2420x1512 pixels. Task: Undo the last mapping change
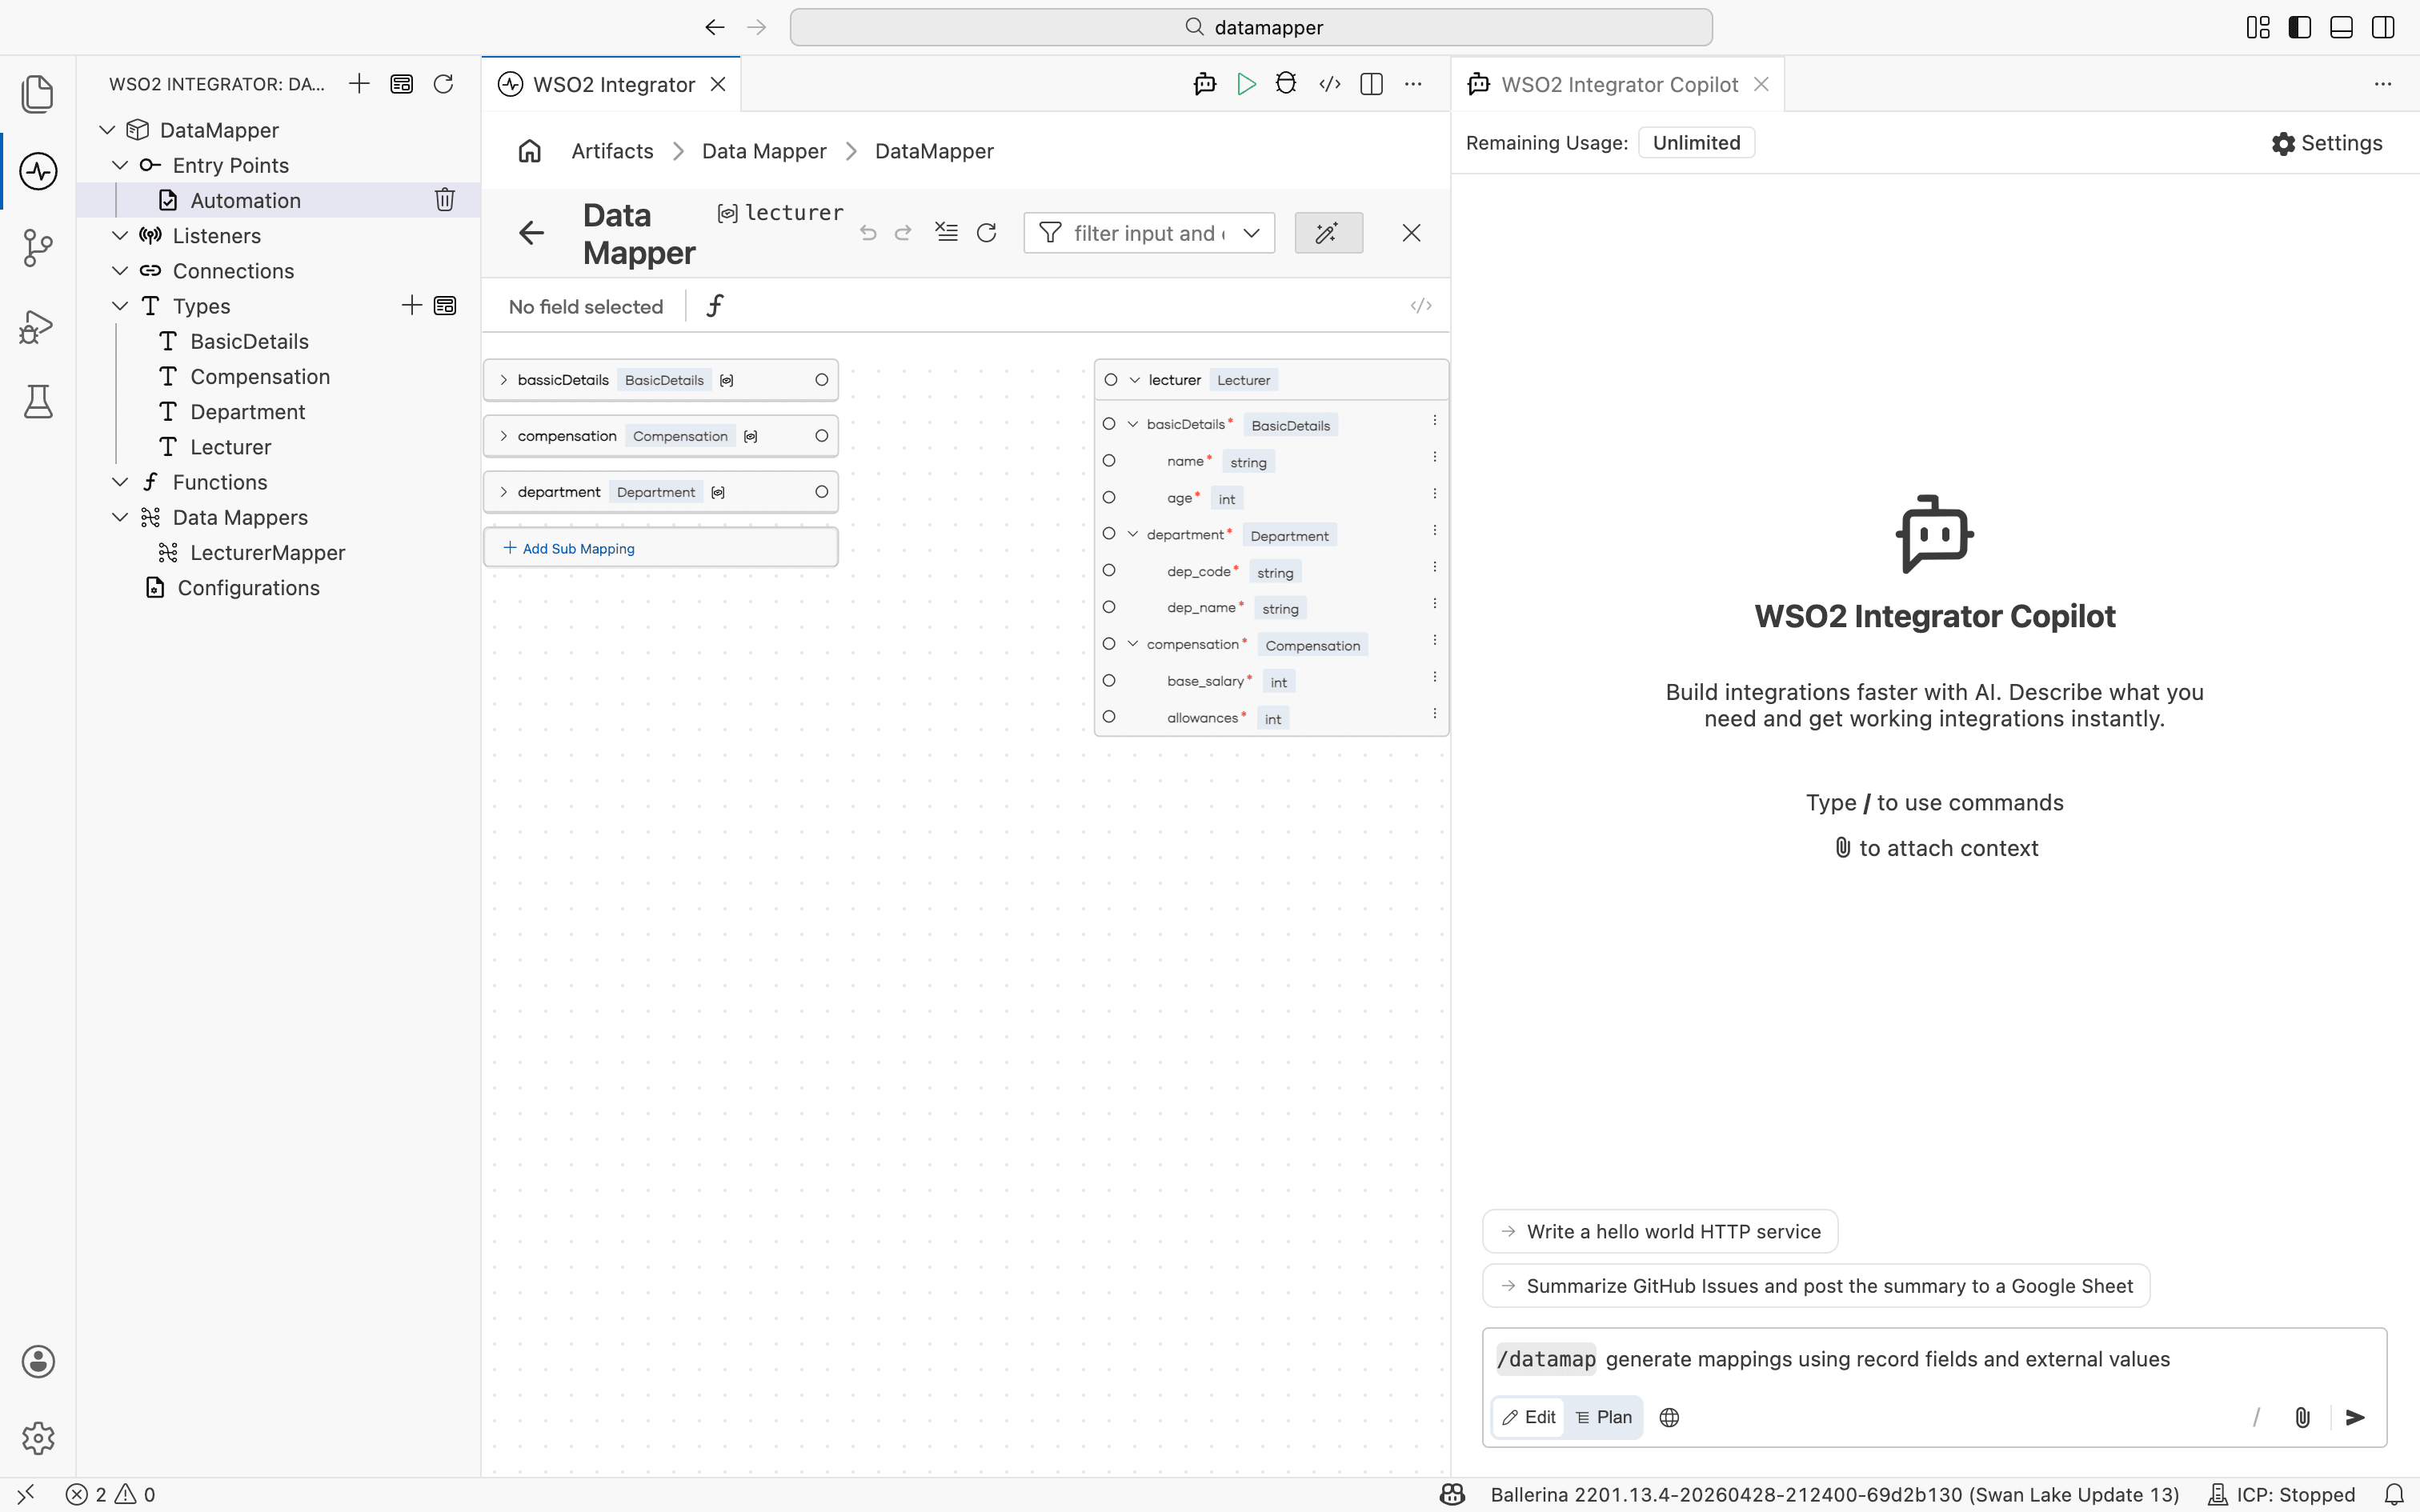pyautogui.click(x=868, y=233)
